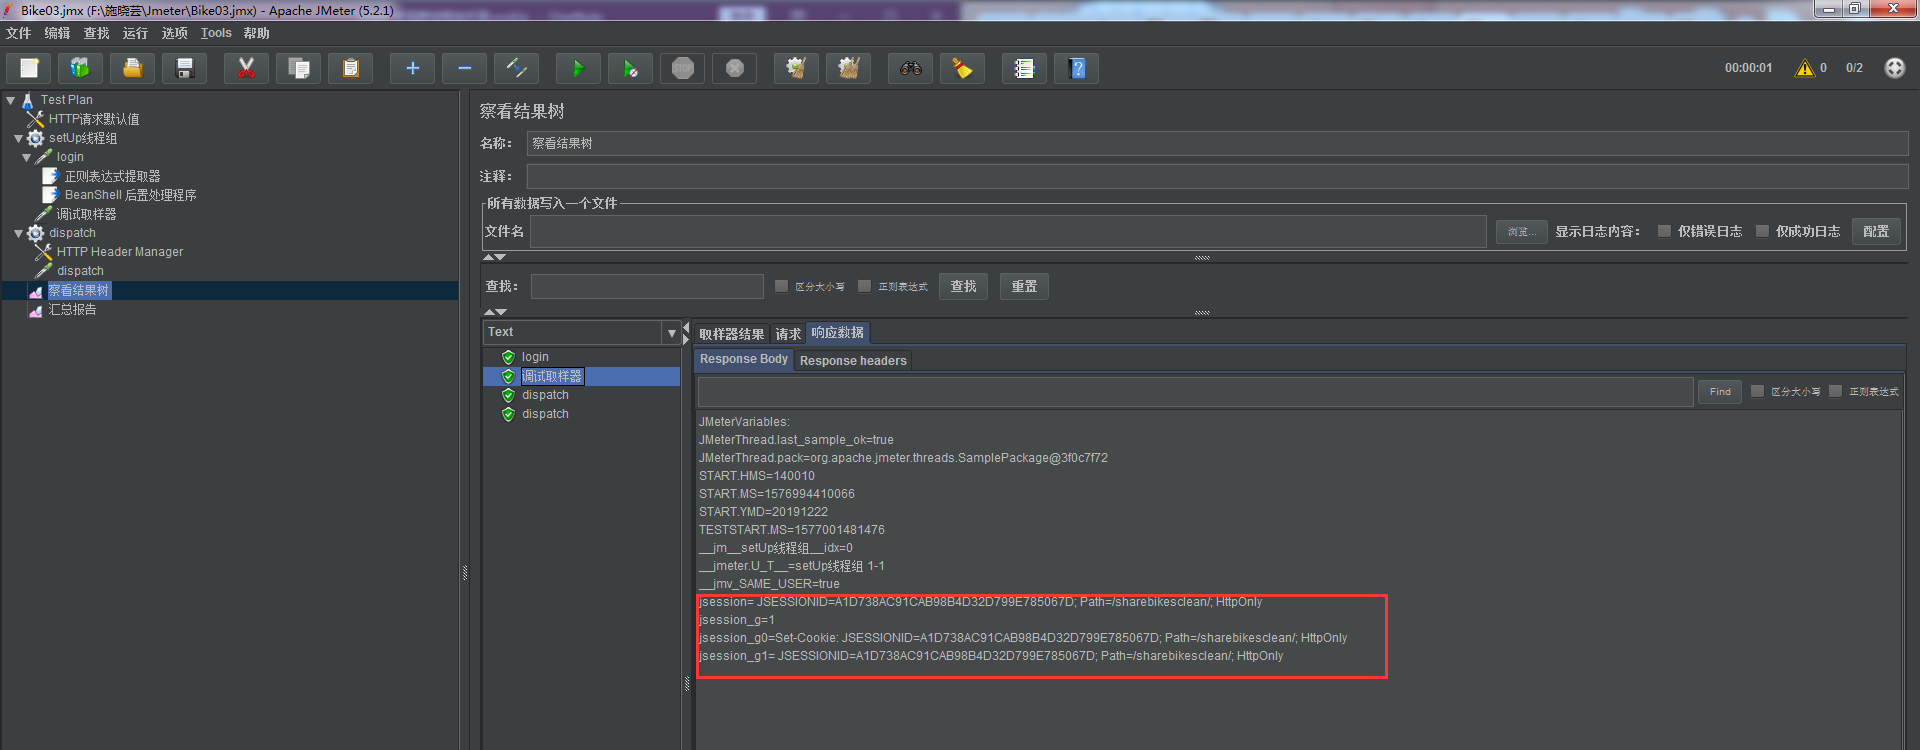This screenshot has width=1920, height=750.
Task: Reset search with the brush icon
Action: coord(962,68)
